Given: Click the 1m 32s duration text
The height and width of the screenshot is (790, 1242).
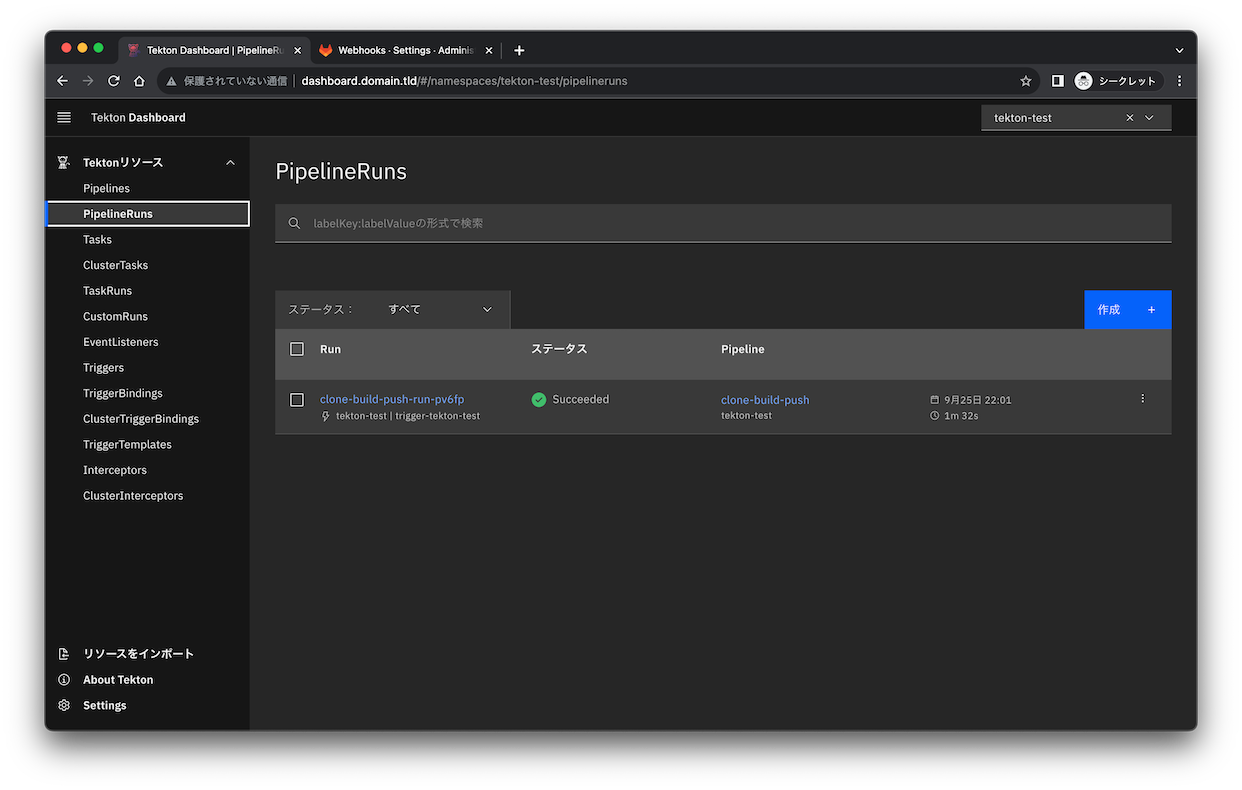Looking at the screenshot, I should click(x=961, y=415).
